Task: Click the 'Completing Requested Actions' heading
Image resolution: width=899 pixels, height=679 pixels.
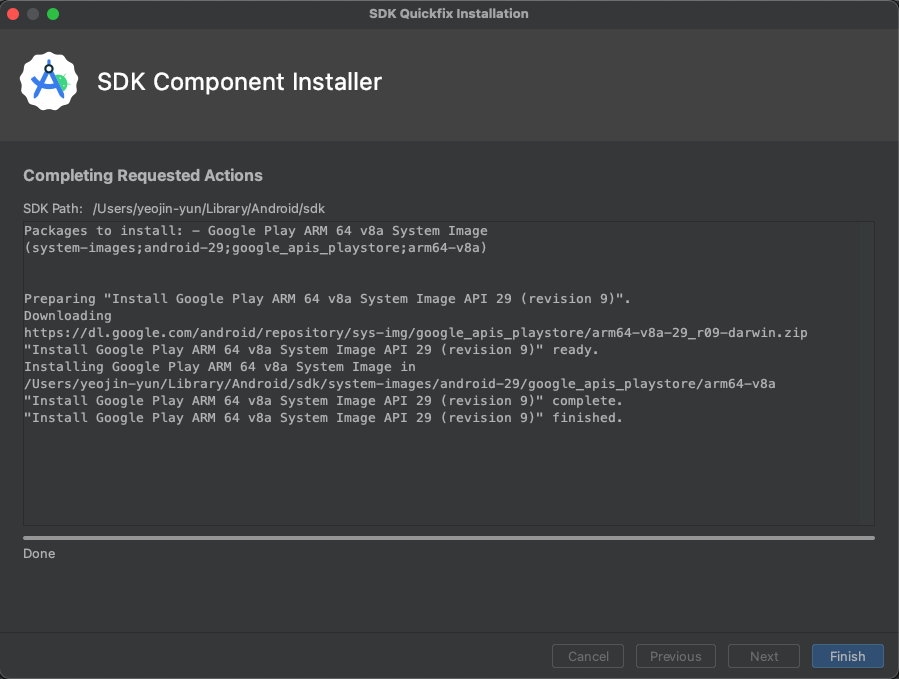Action: coord(143,175)
